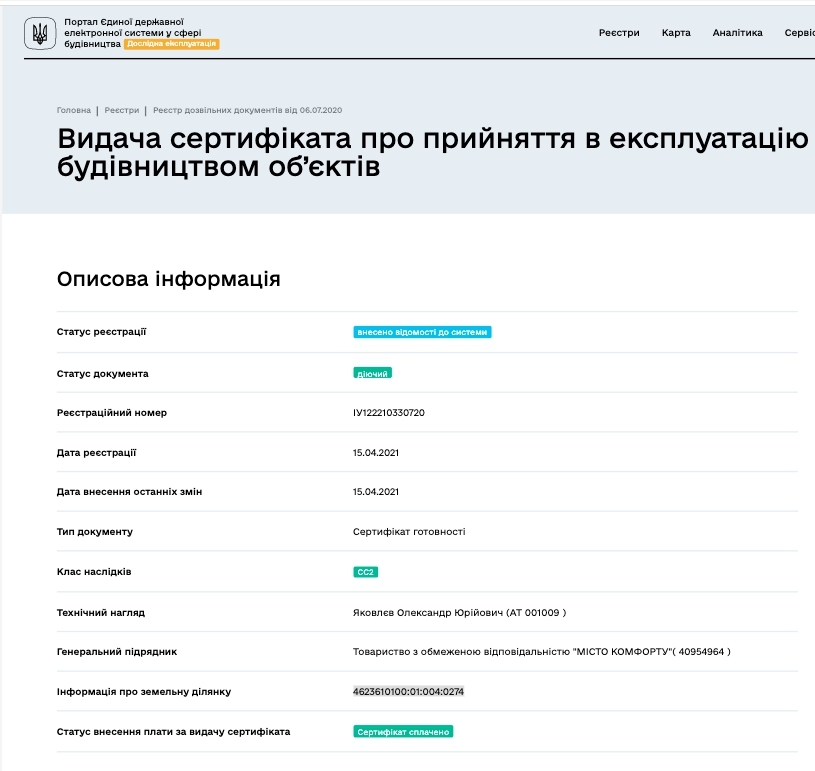Click the CC2 consequence class badge
The height and width of the screenshot is (771, 815).
click(x=365, y=572)
